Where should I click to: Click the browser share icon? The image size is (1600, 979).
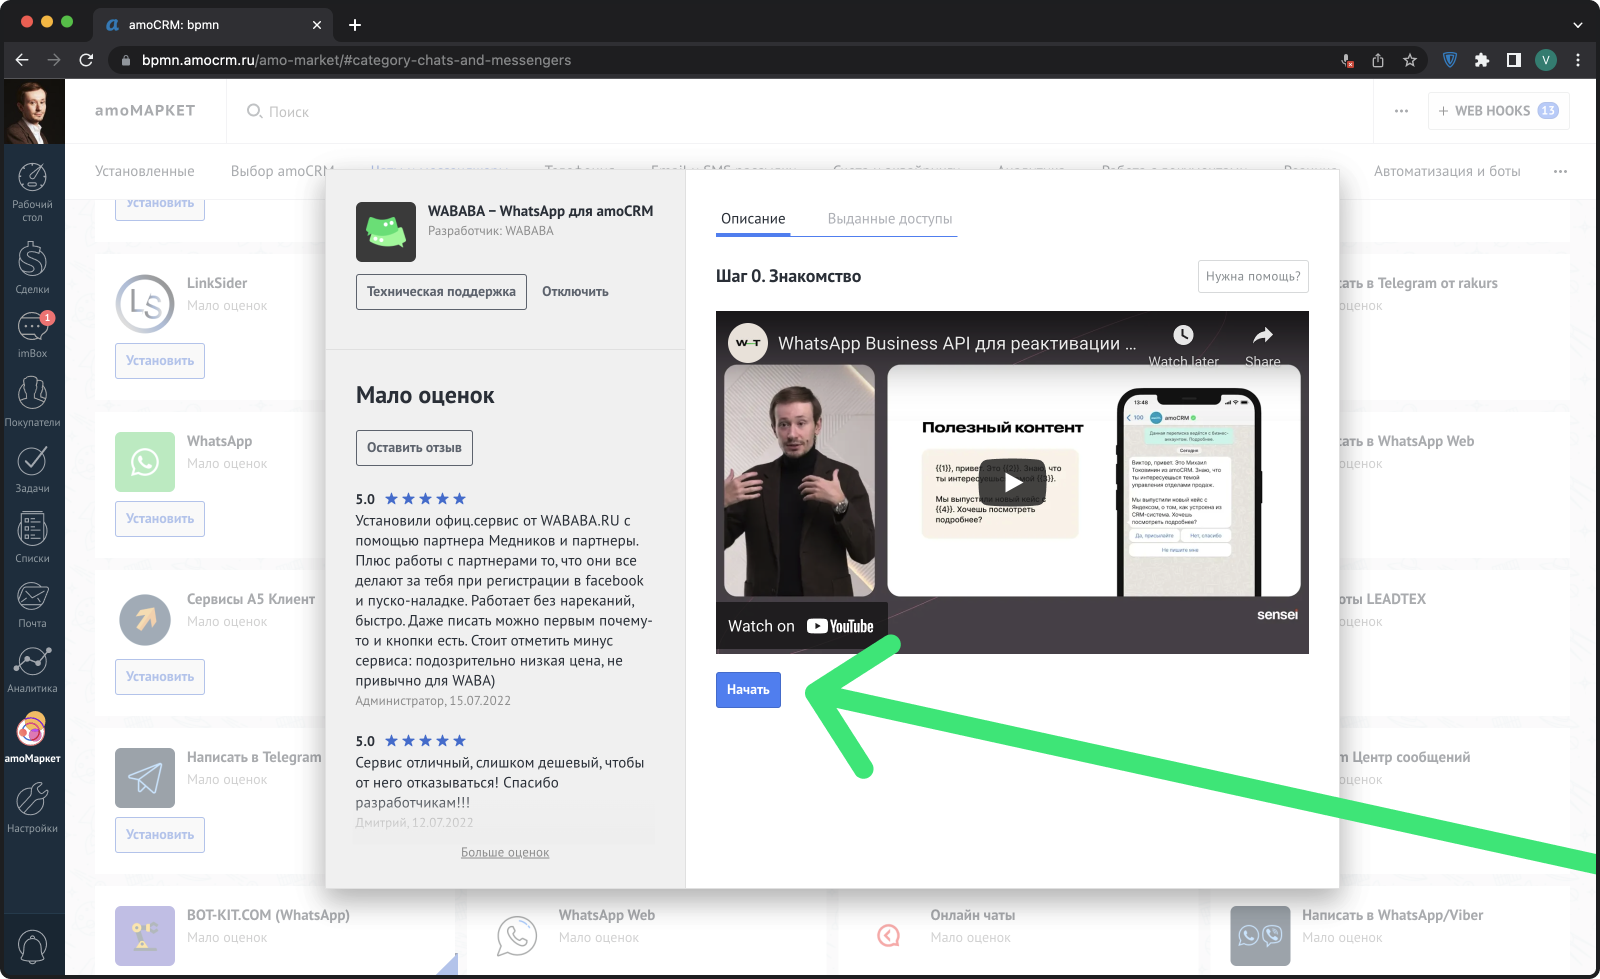coord(1378,60)
